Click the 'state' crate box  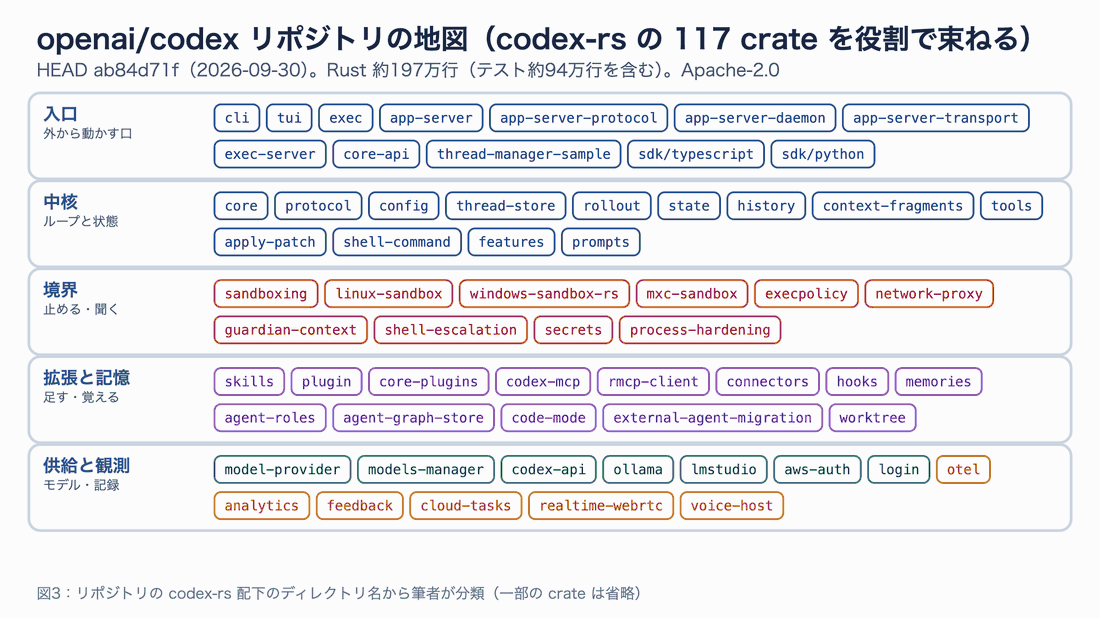point(689,206)
